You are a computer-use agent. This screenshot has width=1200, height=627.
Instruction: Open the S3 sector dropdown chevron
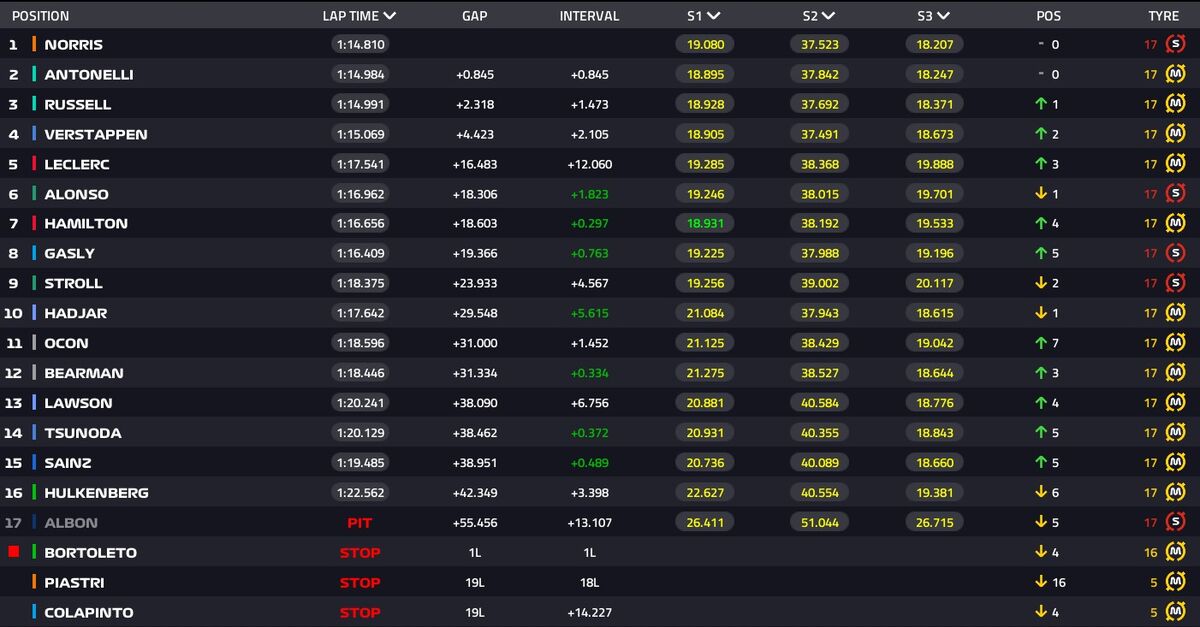943,16
